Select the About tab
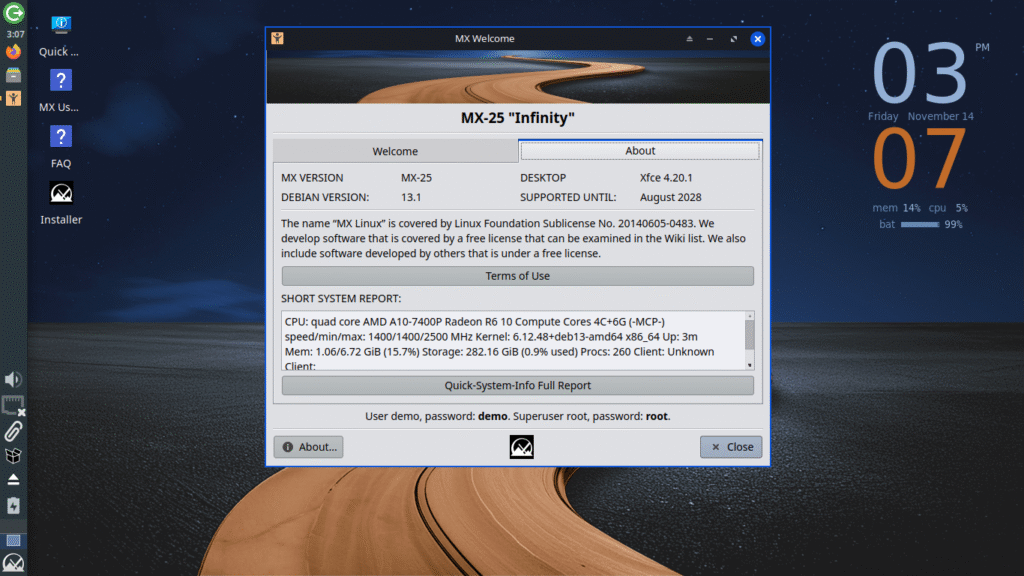The height and width of the screenshot is (576, 1024). click(x=640, y=151)
